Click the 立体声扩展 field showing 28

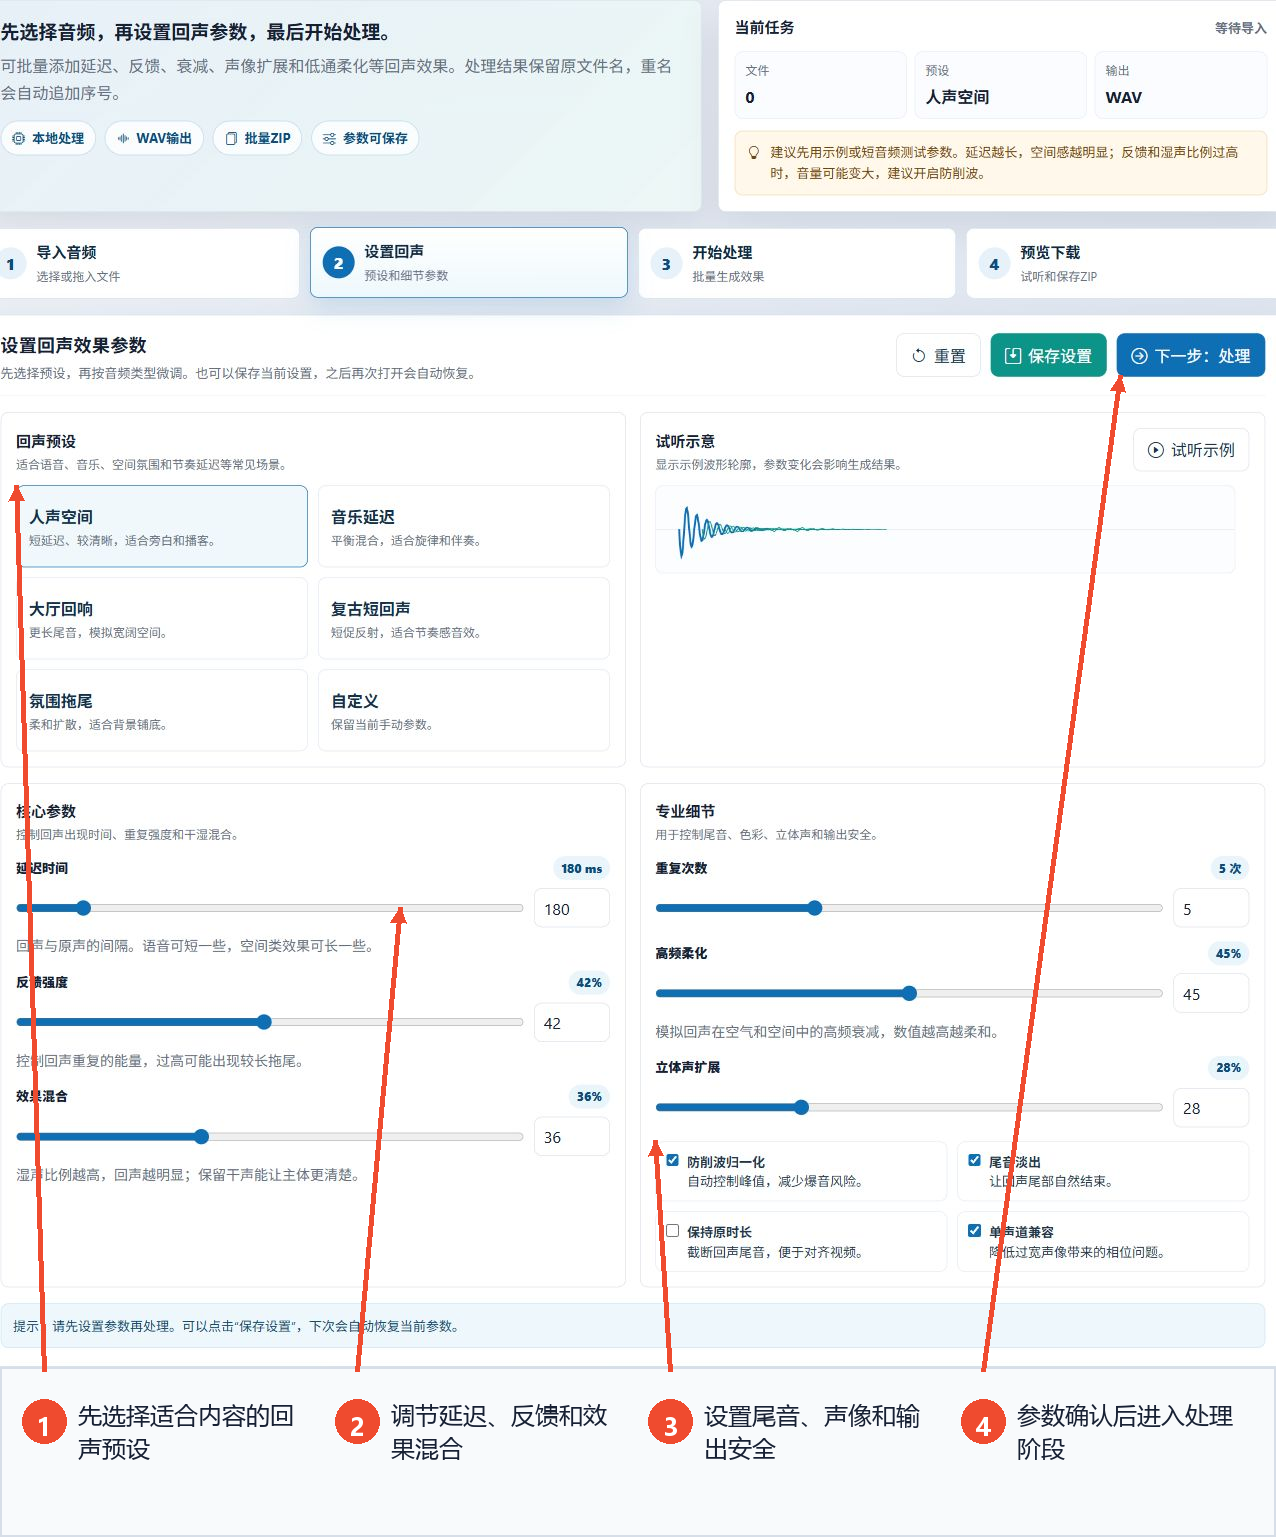[x=1211, y=1108]
